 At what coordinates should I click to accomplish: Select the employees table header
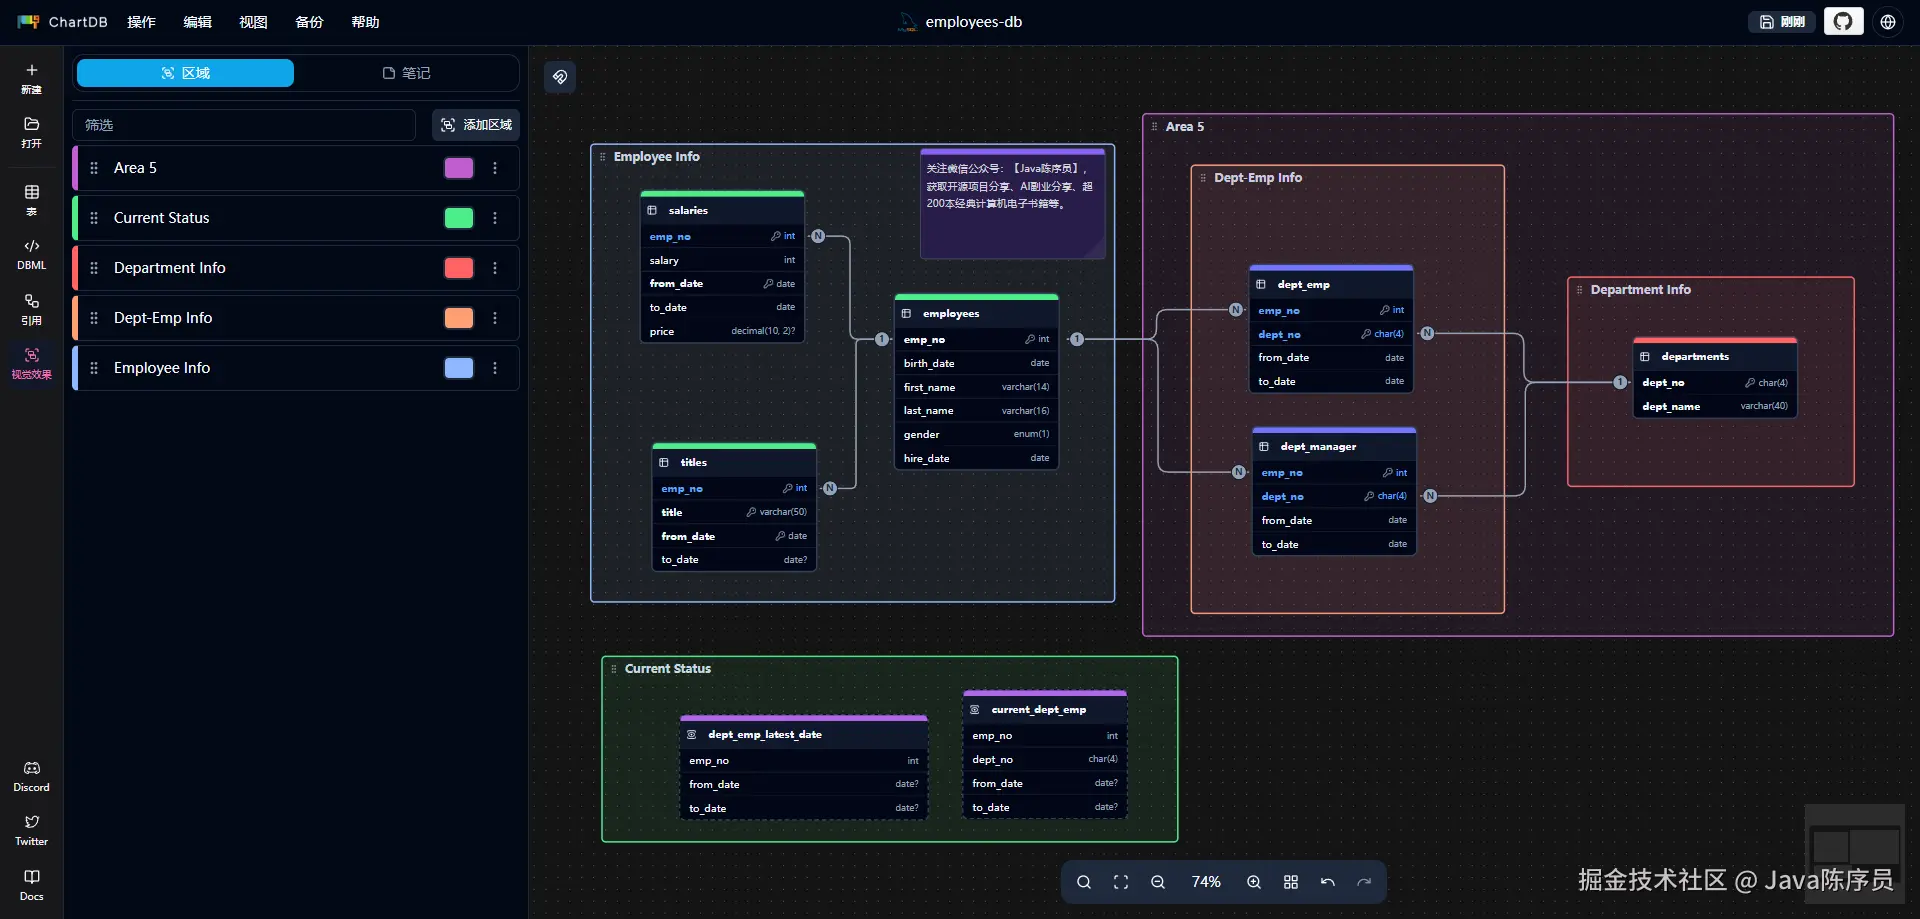point(976,314)
